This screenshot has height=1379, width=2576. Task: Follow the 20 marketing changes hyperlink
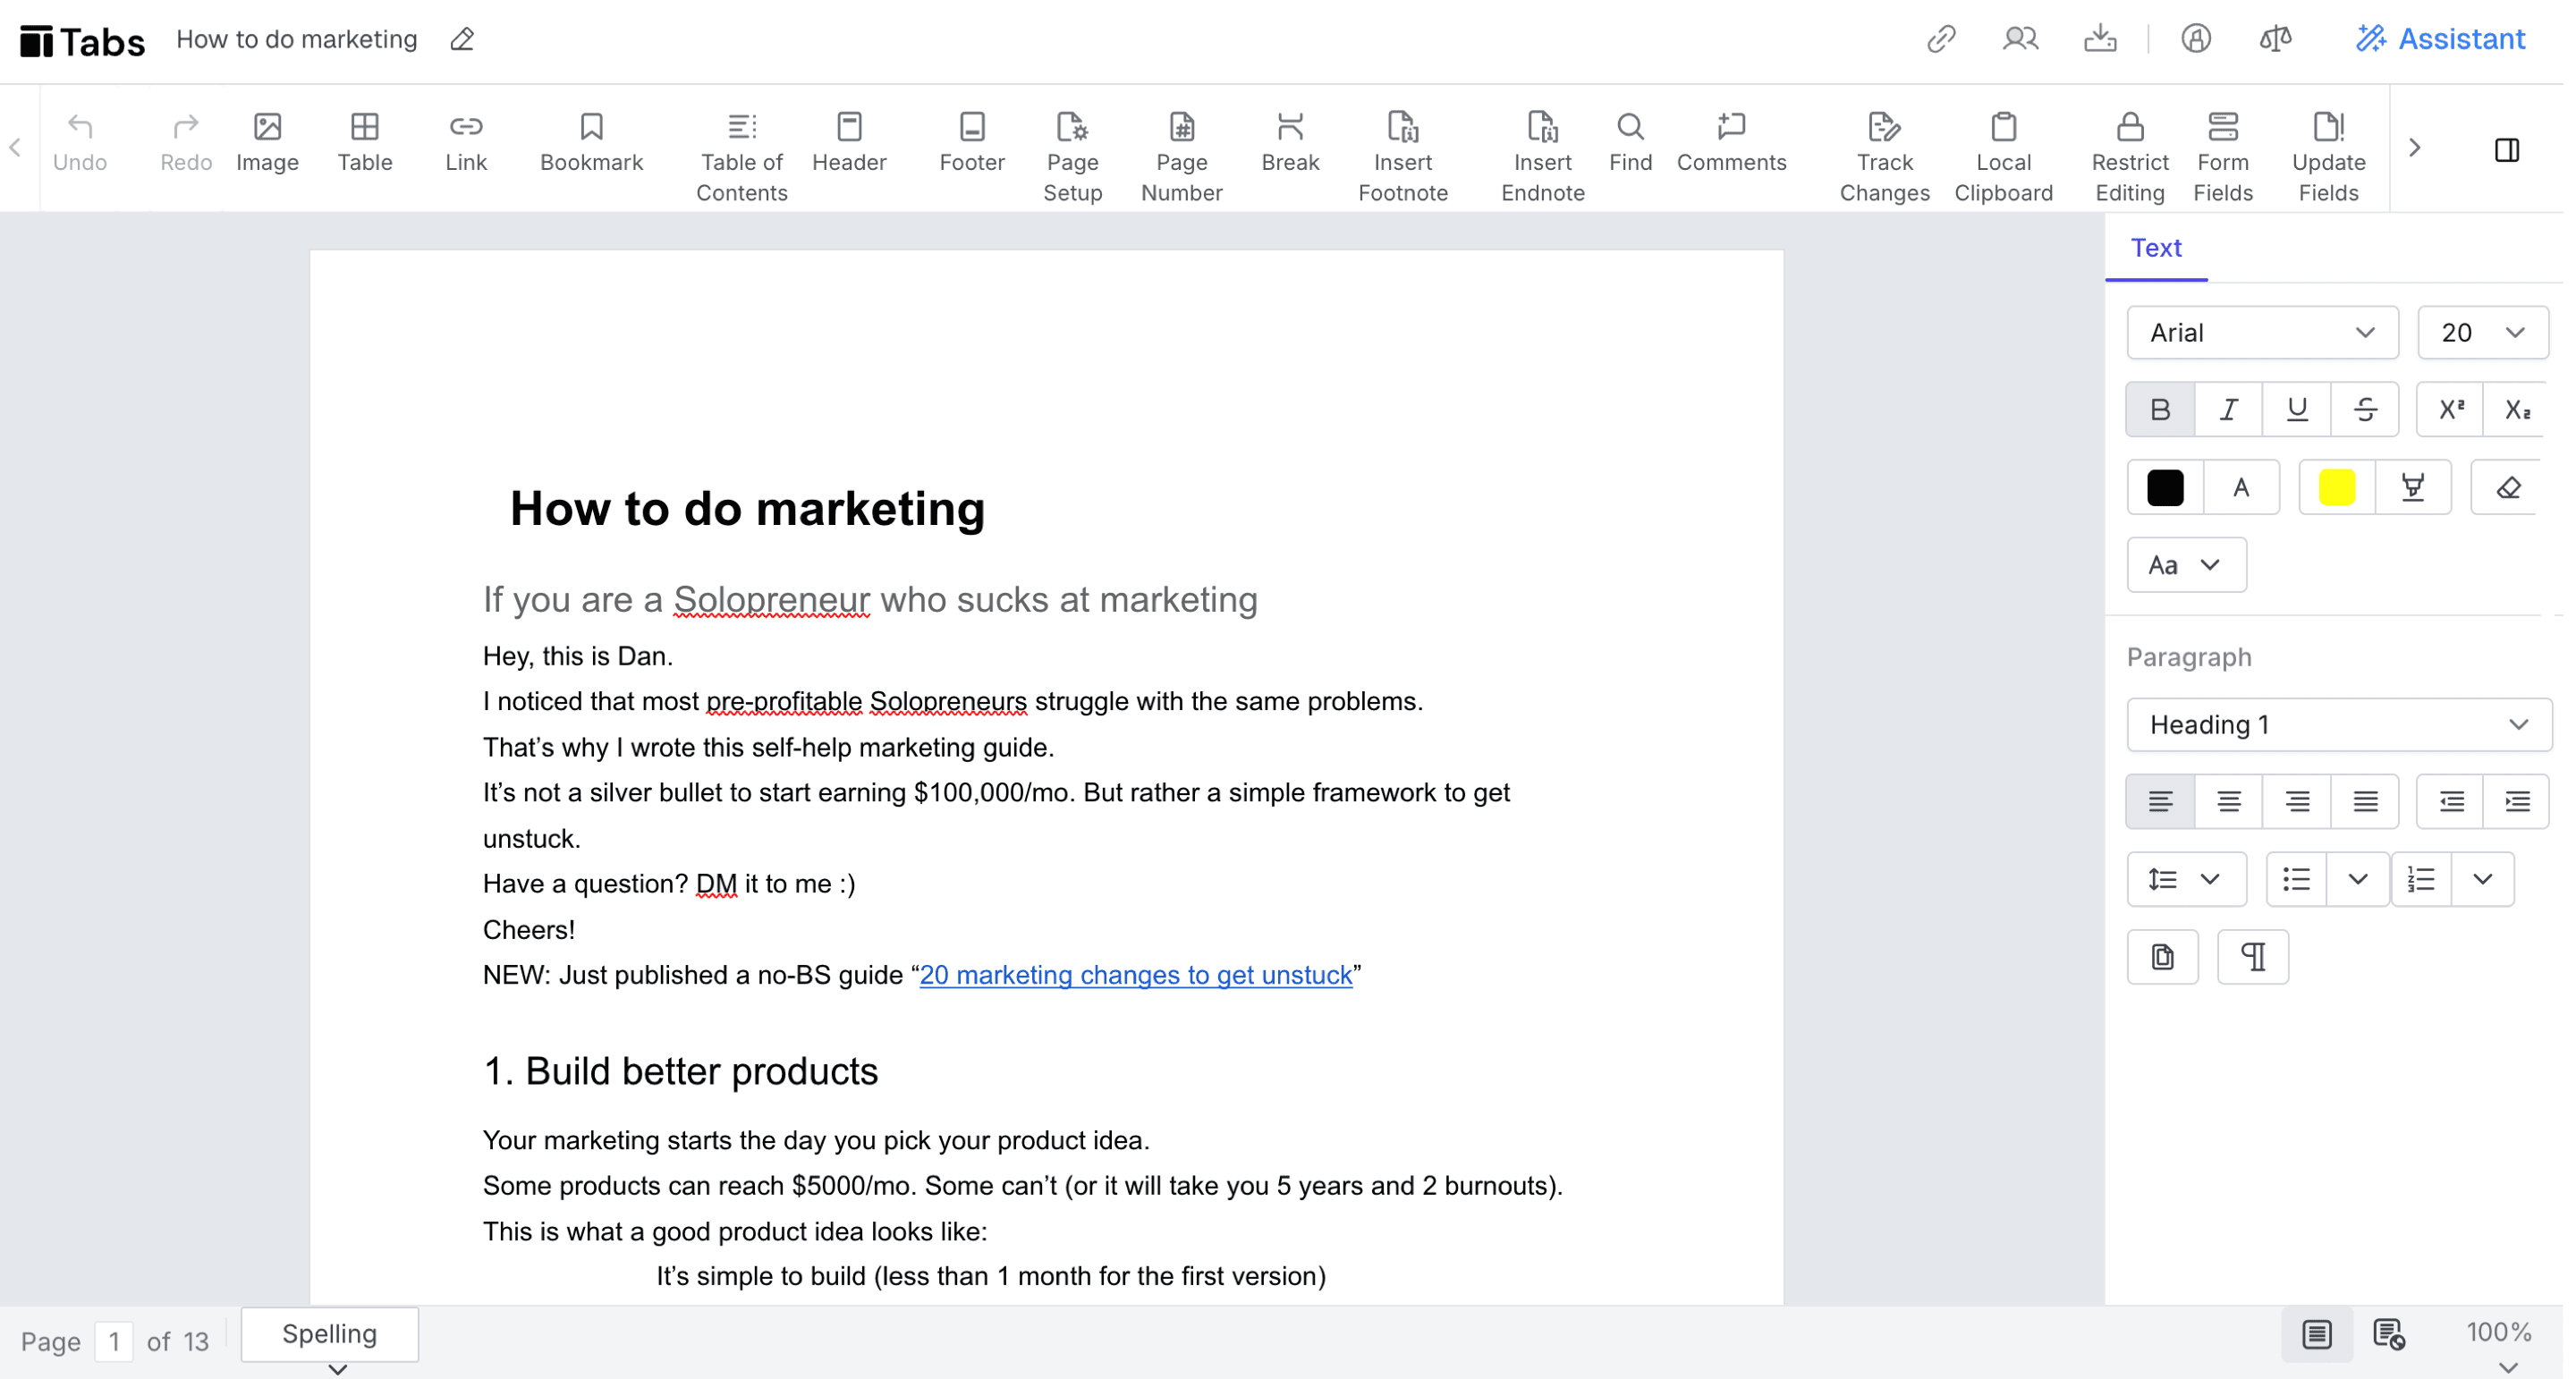tap(1135, 975)
